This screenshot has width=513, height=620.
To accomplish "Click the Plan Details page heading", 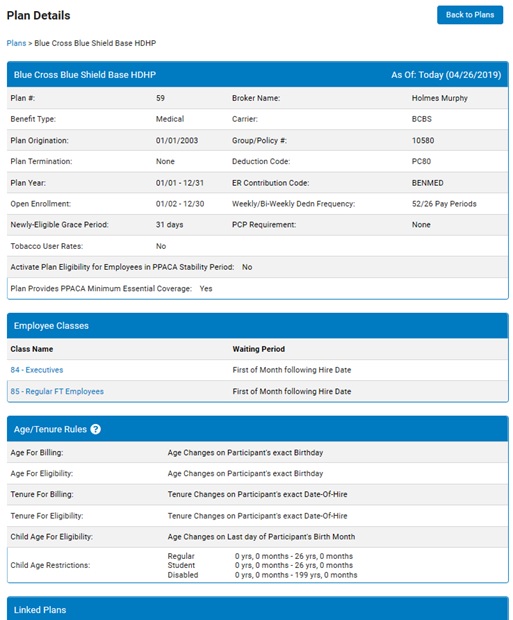I will 38,15.
